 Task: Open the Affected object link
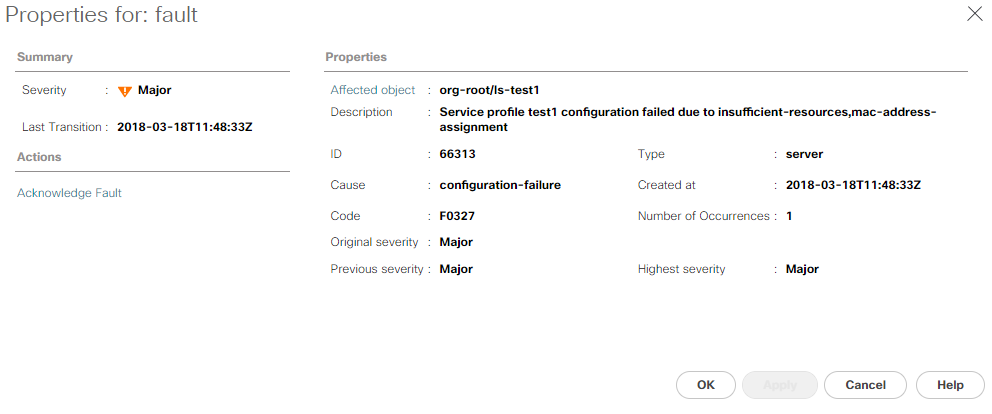tap(373, 90)
